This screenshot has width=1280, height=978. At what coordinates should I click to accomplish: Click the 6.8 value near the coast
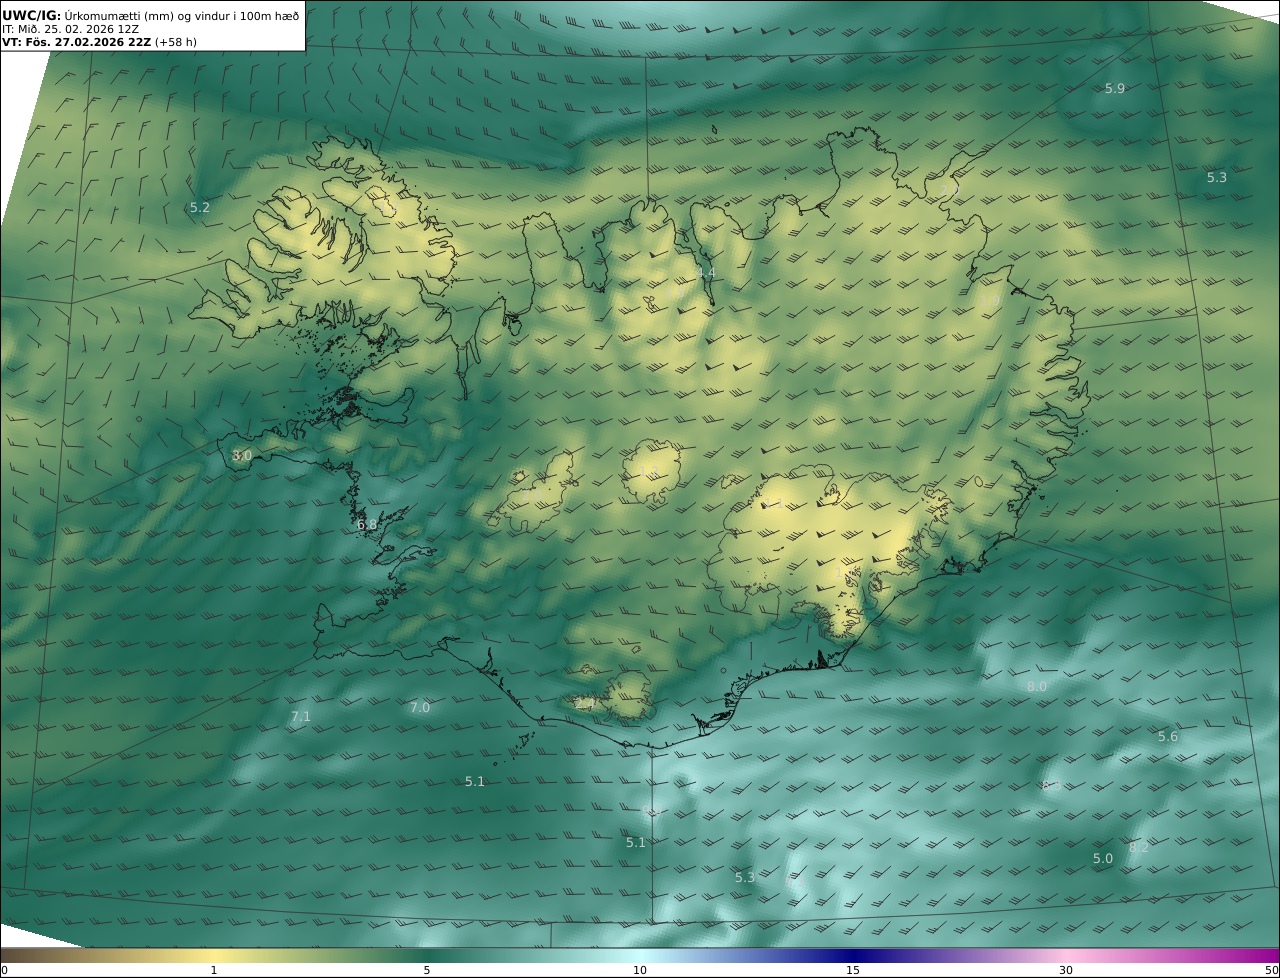(367, 525)
